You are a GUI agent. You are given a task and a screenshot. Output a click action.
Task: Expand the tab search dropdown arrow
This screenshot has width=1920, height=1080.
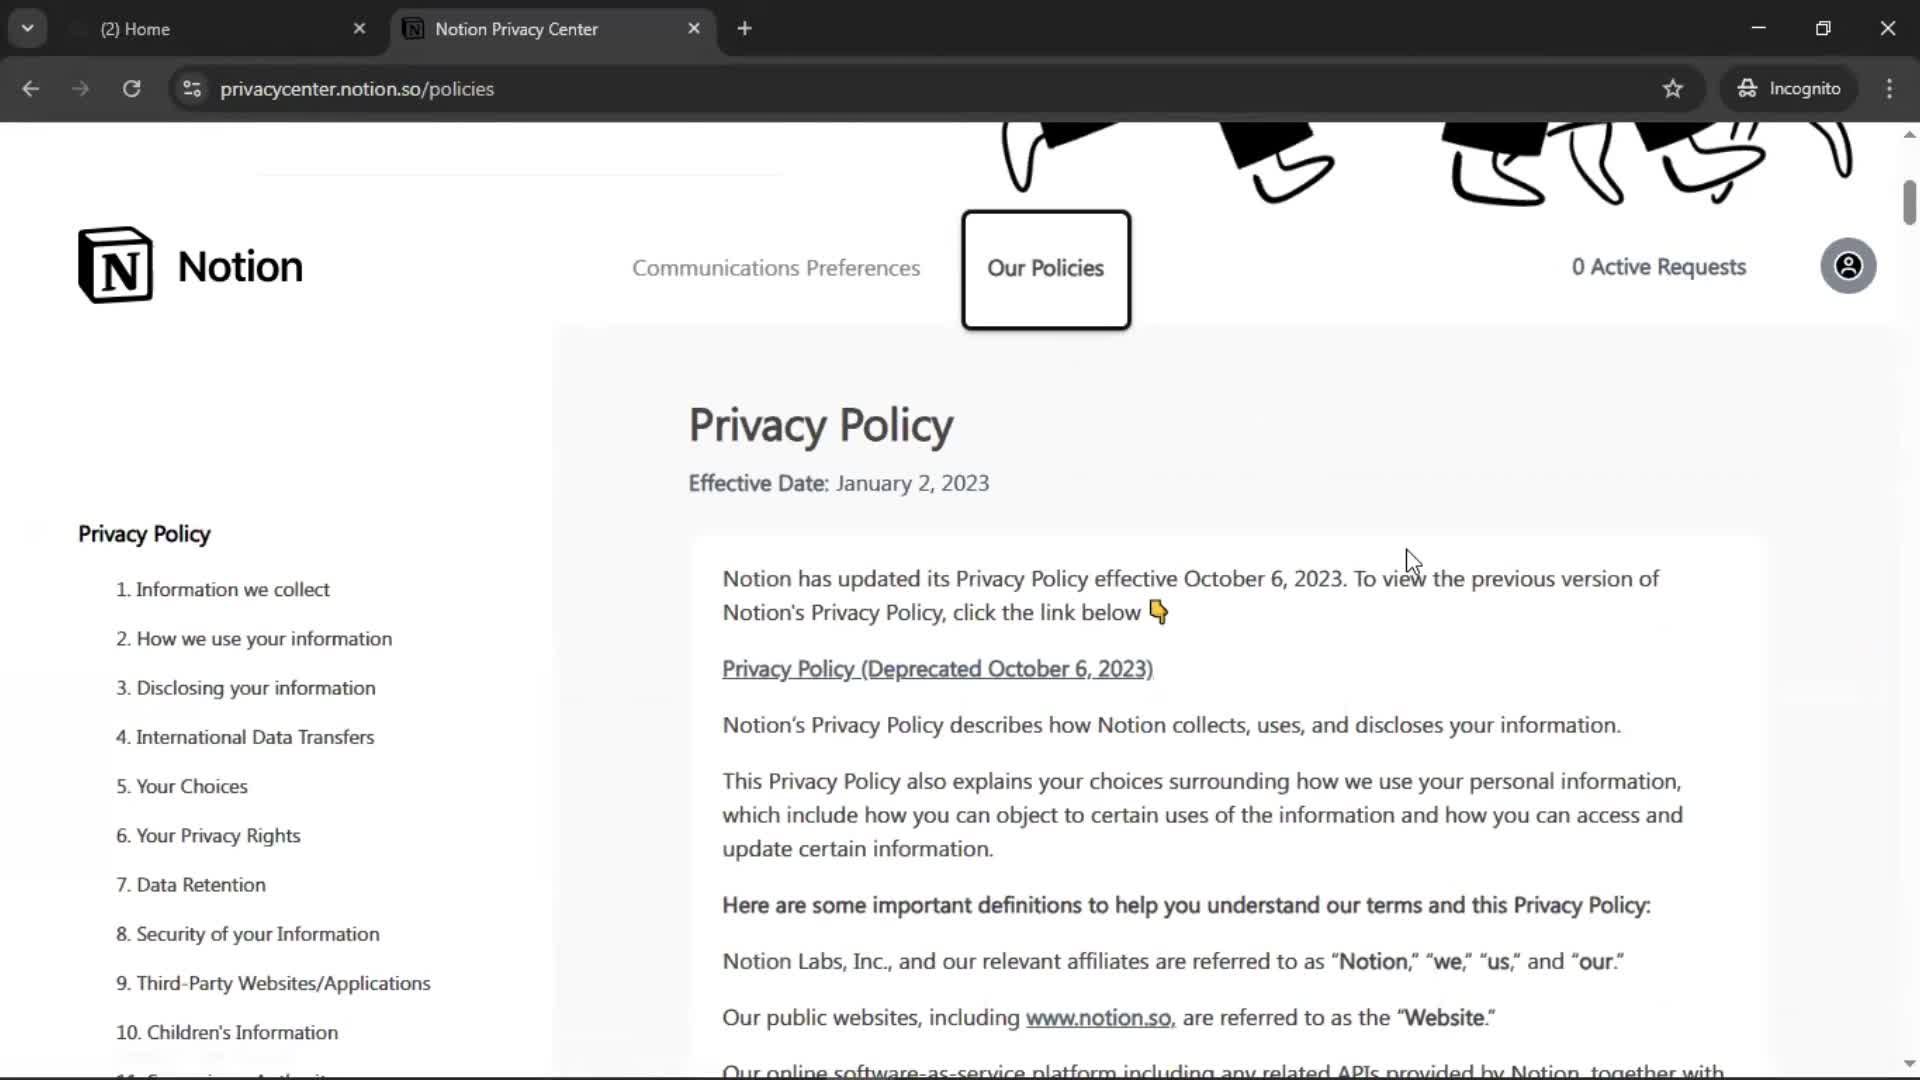(28, 28)
